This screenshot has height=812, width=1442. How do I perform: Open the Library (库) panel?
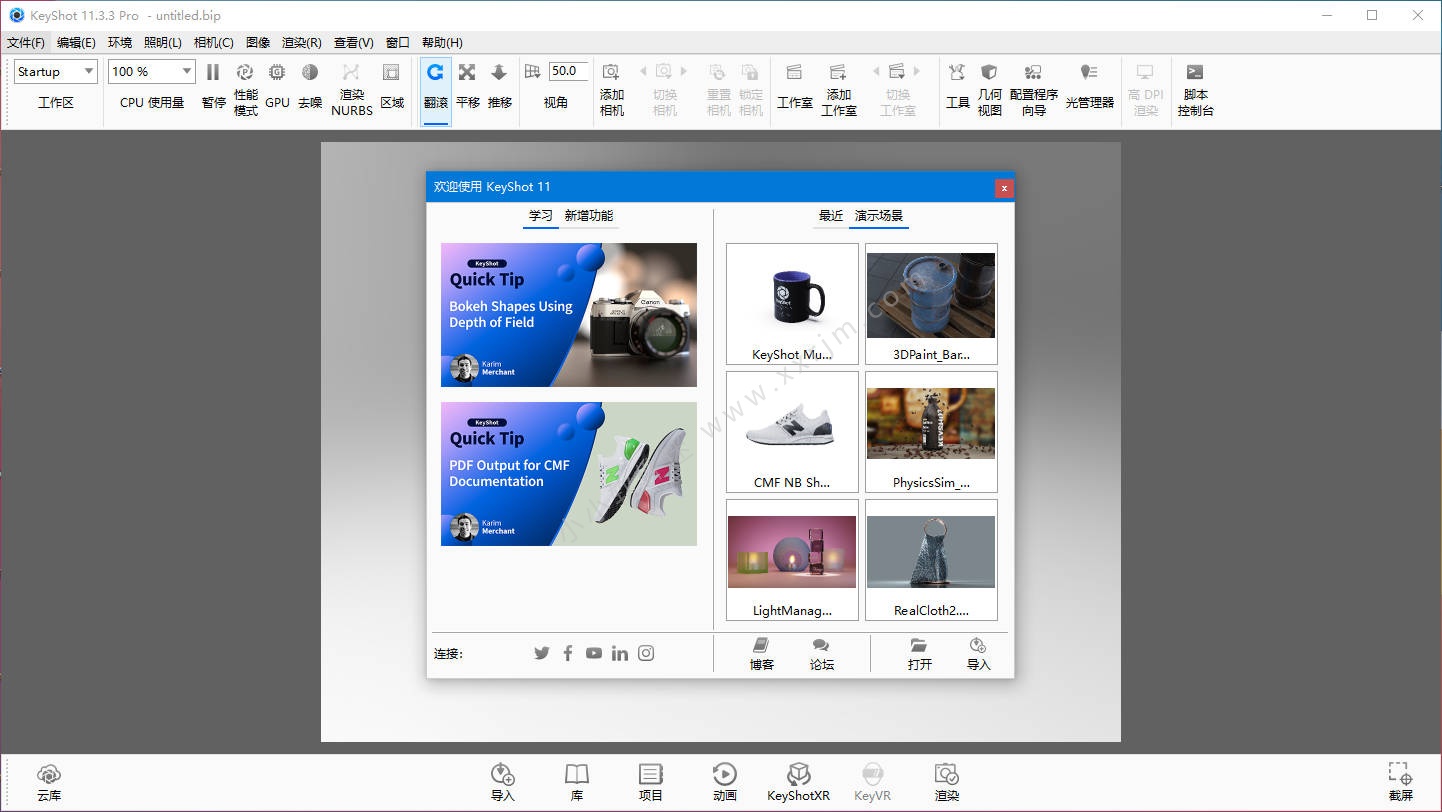[577, 782]
